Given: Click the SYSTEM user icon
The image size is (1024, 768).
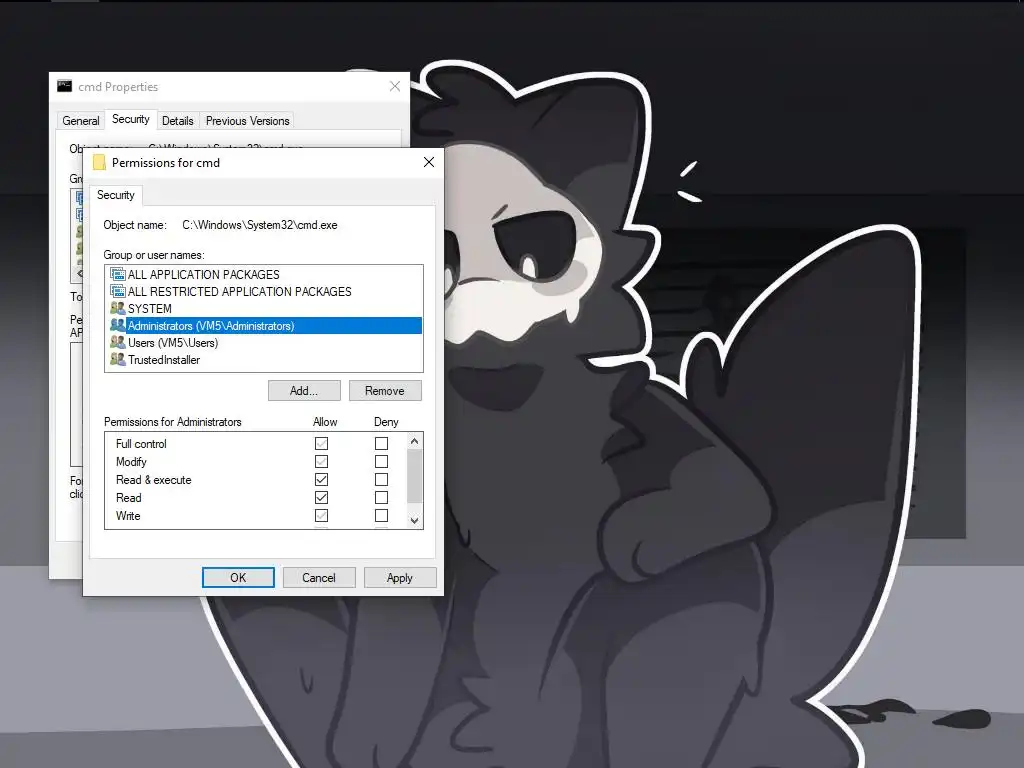Looking at the screenshot, I should pos(118,308).
